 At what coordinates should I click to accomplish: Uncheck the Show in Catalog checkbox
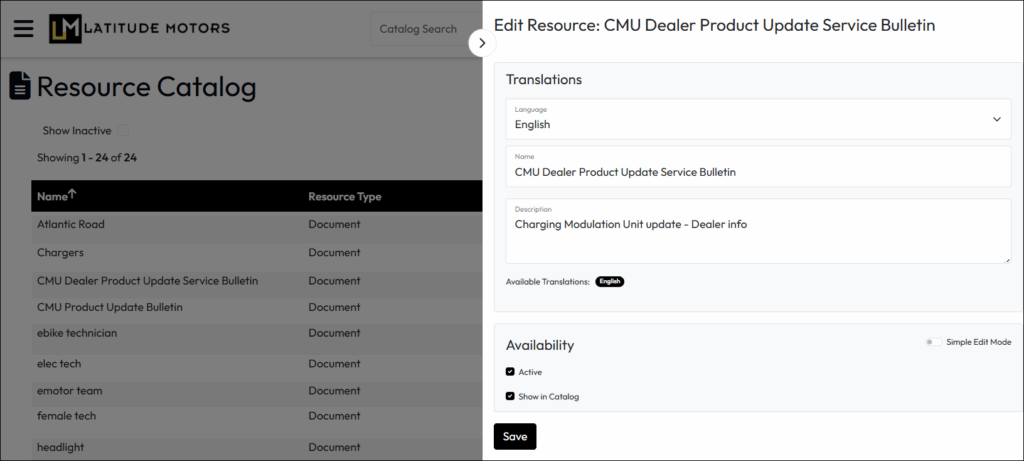[x=510, y=396]
